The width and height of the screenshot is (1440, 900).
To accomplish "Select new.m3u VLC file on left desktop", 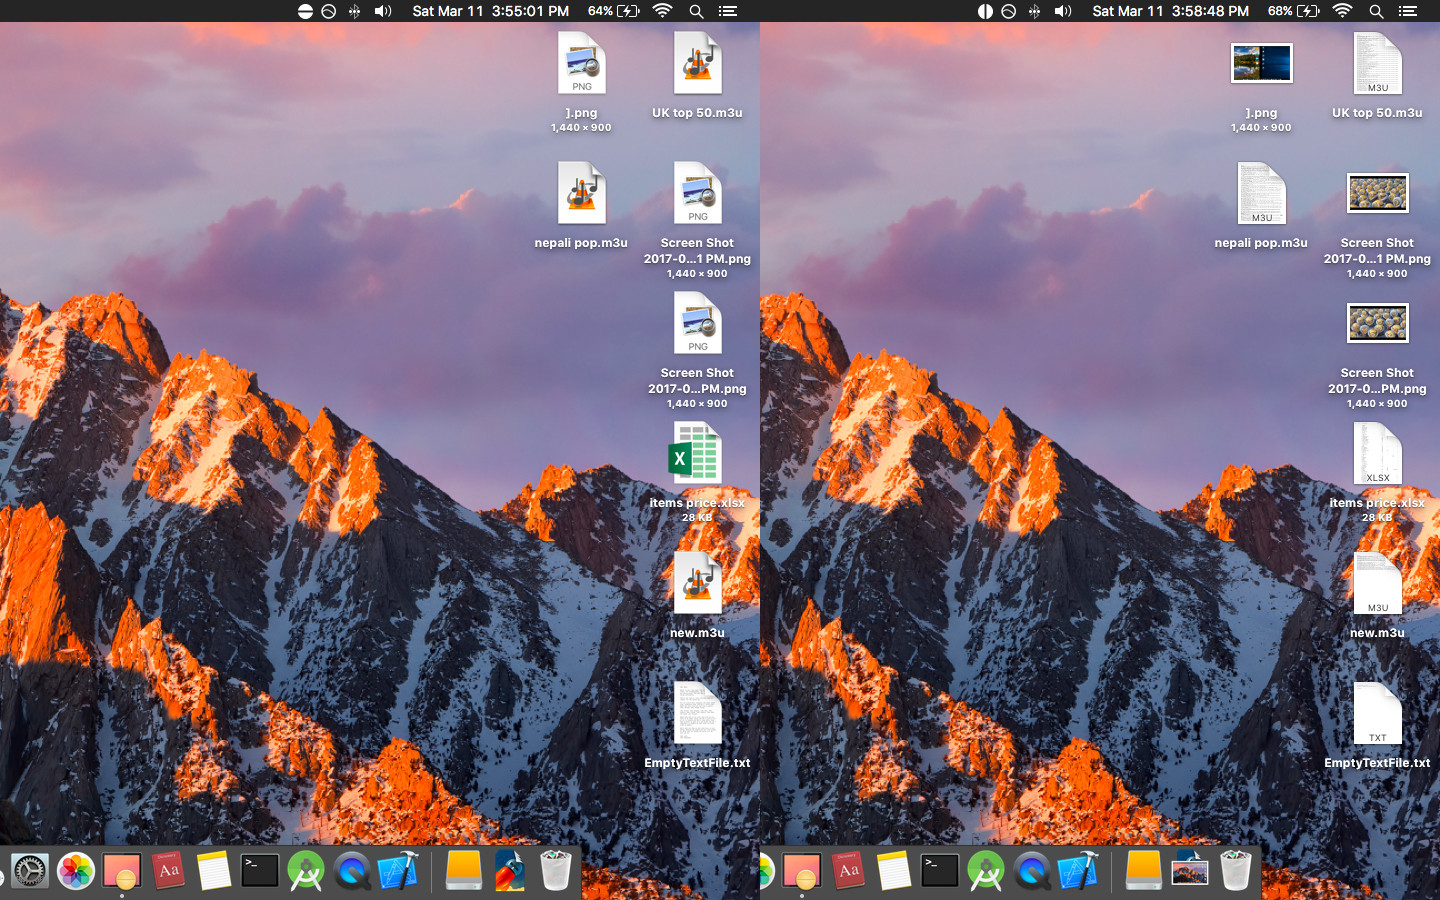I will (x=697, y=583).
